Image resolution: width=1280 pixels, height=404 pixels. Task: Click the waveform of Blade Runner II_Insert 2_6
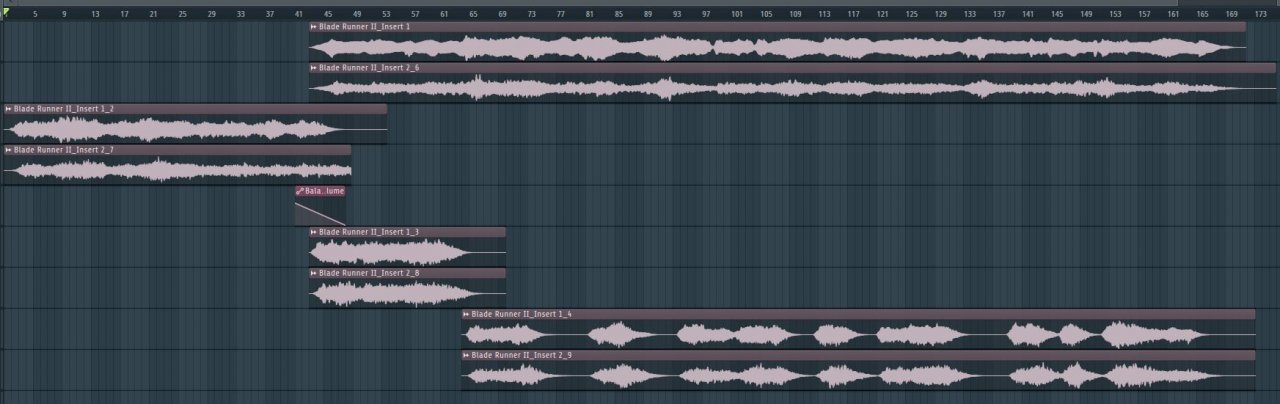[x=792, y=88]
